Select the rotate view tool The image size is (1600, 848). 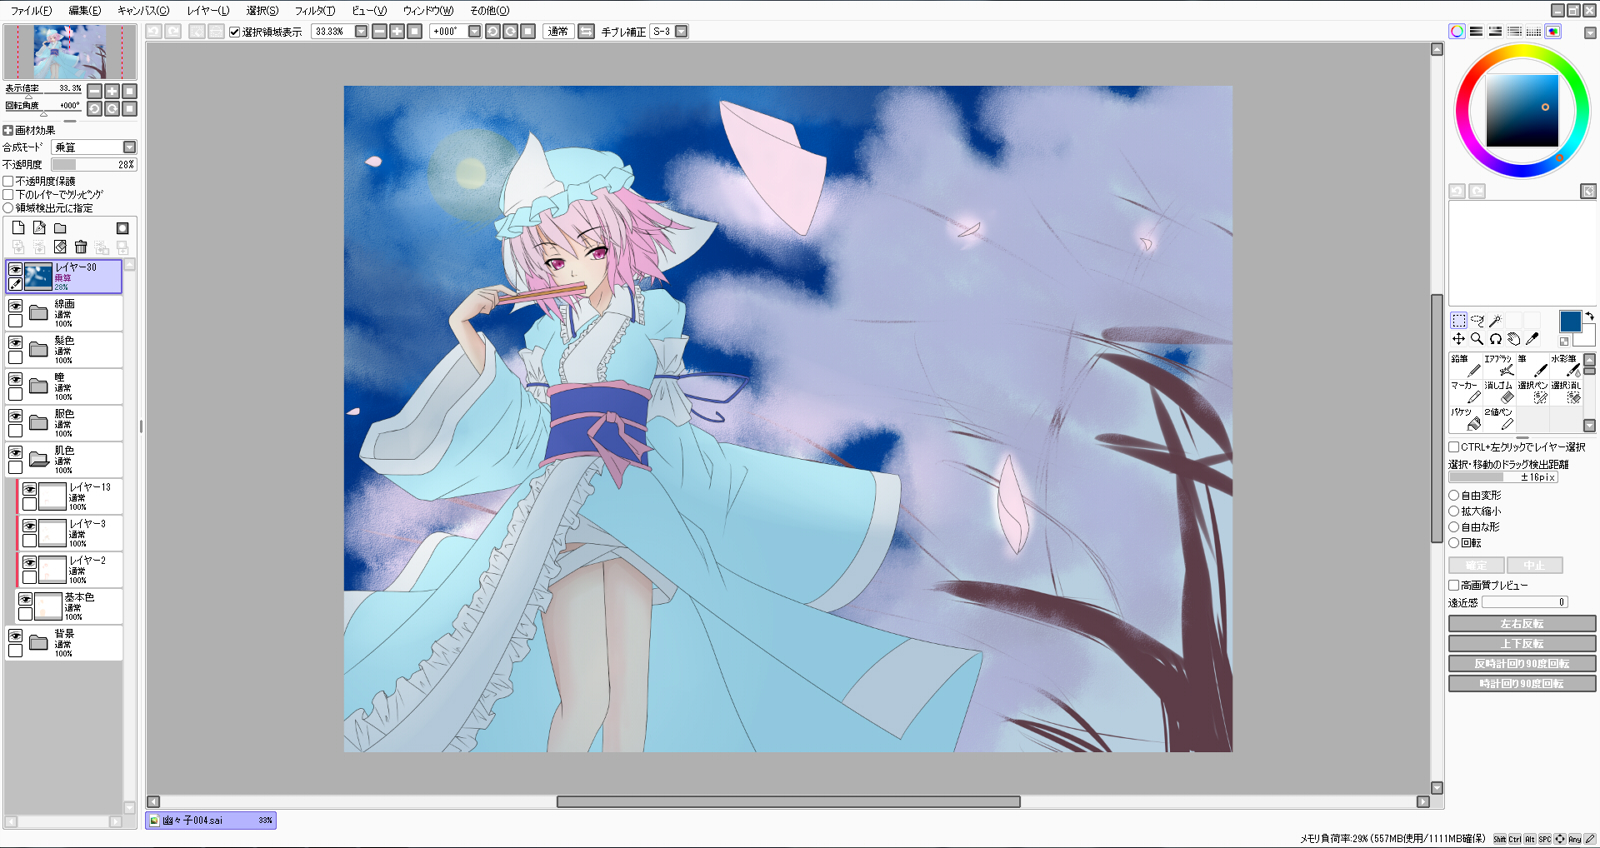click(x=1495, y=339)
